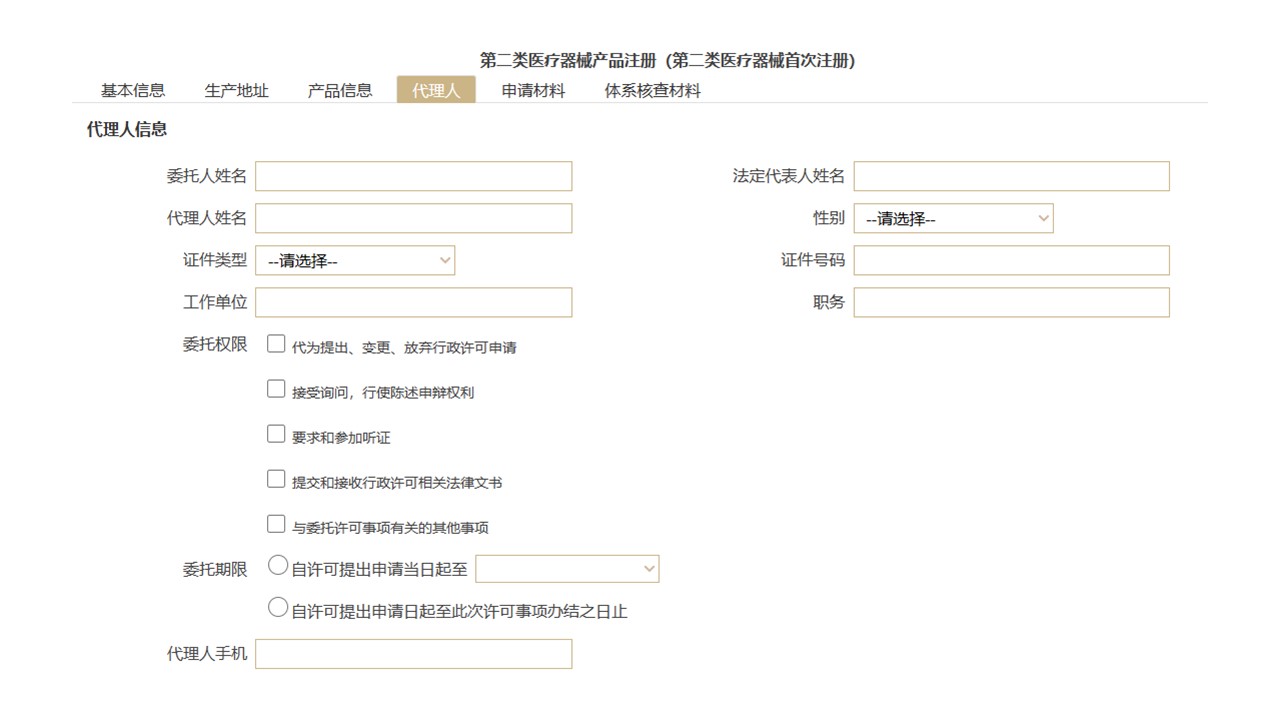Viewport: 1280px width, 720px height.
Task: Open the 生产地址 tab
Action: [x=236, y=90]
